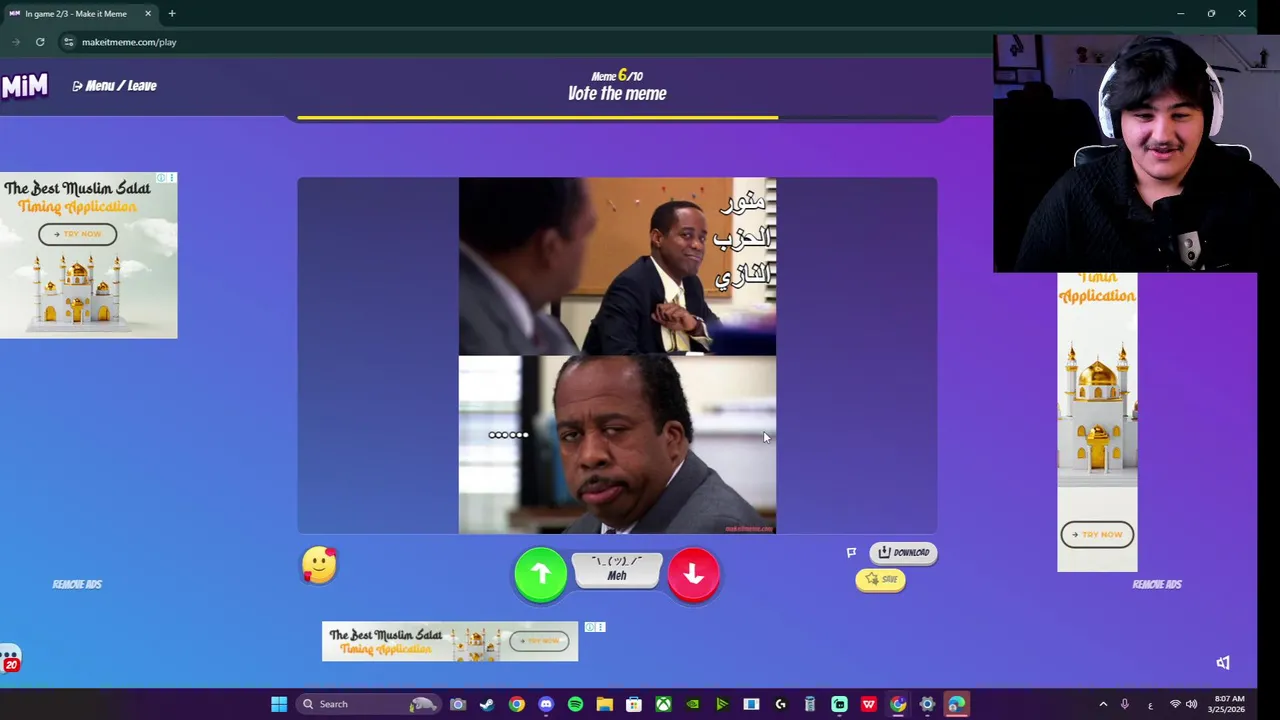Image resolution: width=1280 pixels, height=720 pixels.
Task: Click Remove Ads on the right
Action: pyautogui.click(x=1157, y=584)
